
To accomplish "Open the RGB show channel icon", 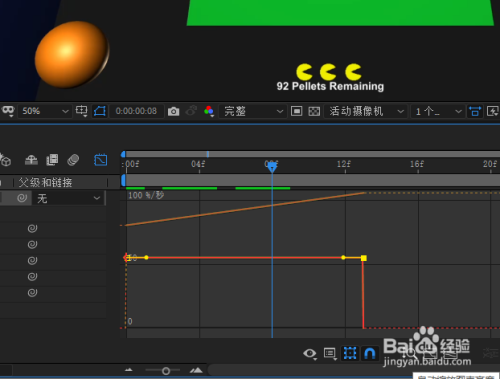I will pyautogui.click(x=209, y=111).
